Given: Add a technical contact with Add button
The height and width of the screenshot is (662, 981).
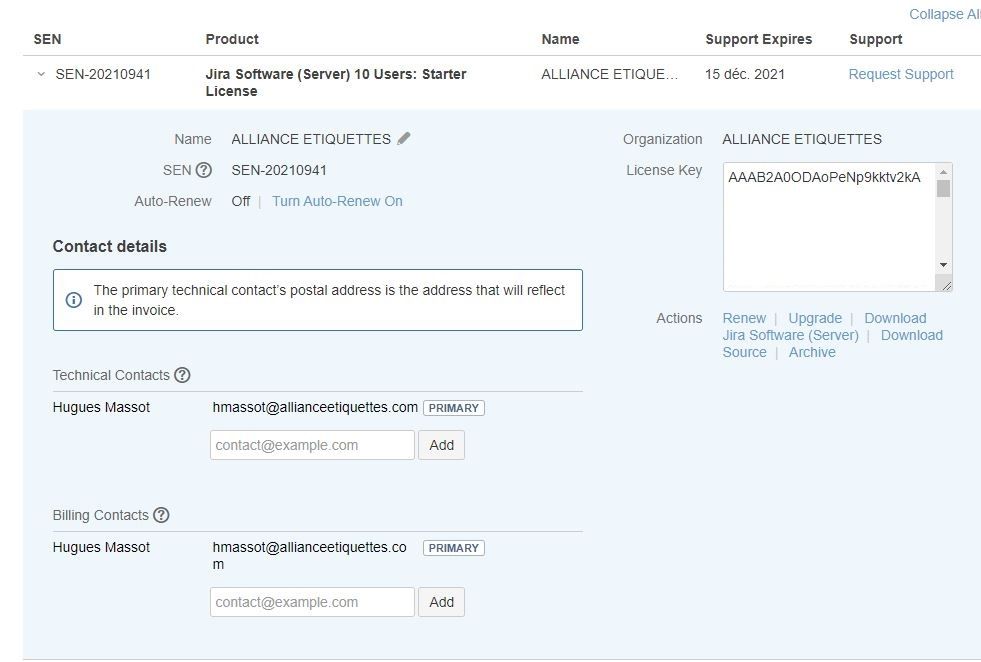Looking at the screenshot, I should click(x=442, y=445).
